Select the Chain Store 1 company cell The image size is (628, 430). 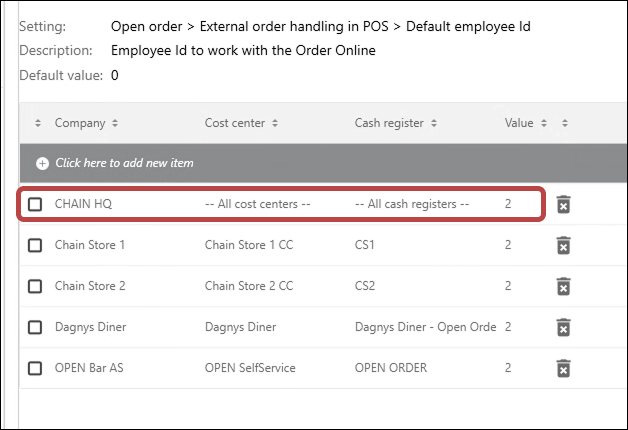[x=90, y=245]
